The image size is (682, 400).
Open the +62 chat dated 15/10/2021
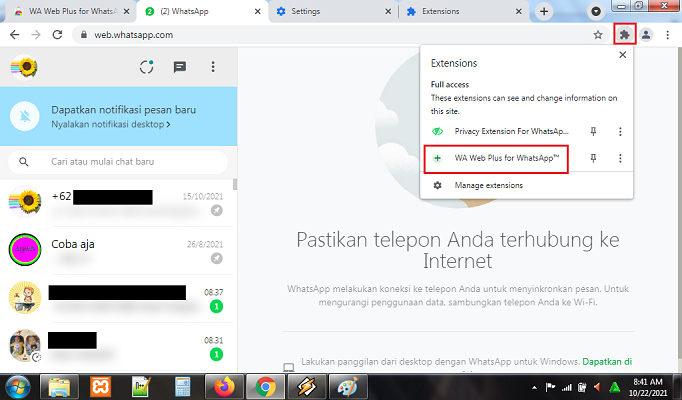click(117, 203)
